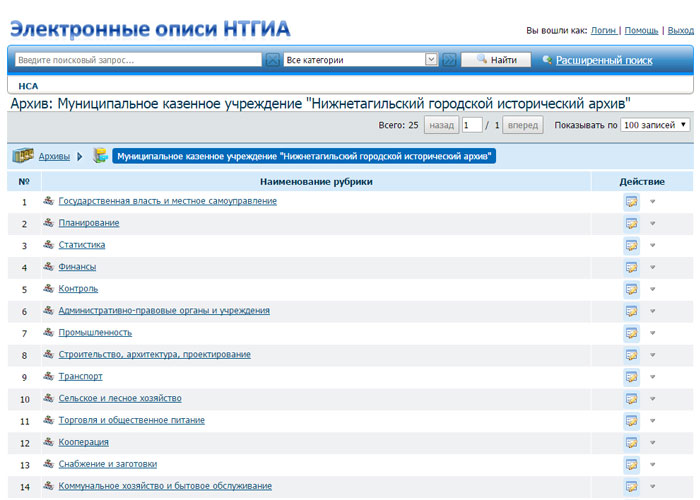The image size is (700, 500).
Task: Expand action menu arrow for Планирование row
Action: (652, 224)
